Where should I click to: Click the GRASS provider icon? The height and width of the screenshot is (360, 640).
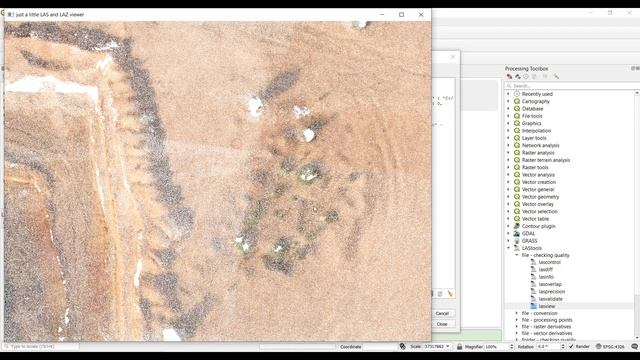pyautogui.click(x=517, y=241)
